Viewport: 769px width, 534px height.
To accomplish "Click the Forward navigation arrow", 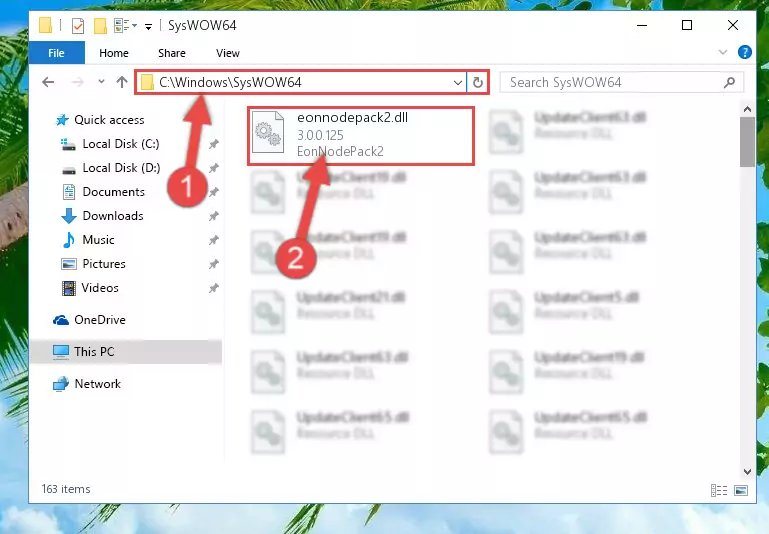I will coord(77,82).
